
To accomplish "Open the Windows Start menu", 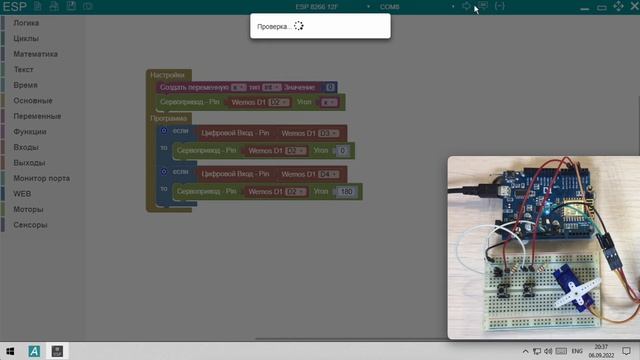I will (10, 351).
